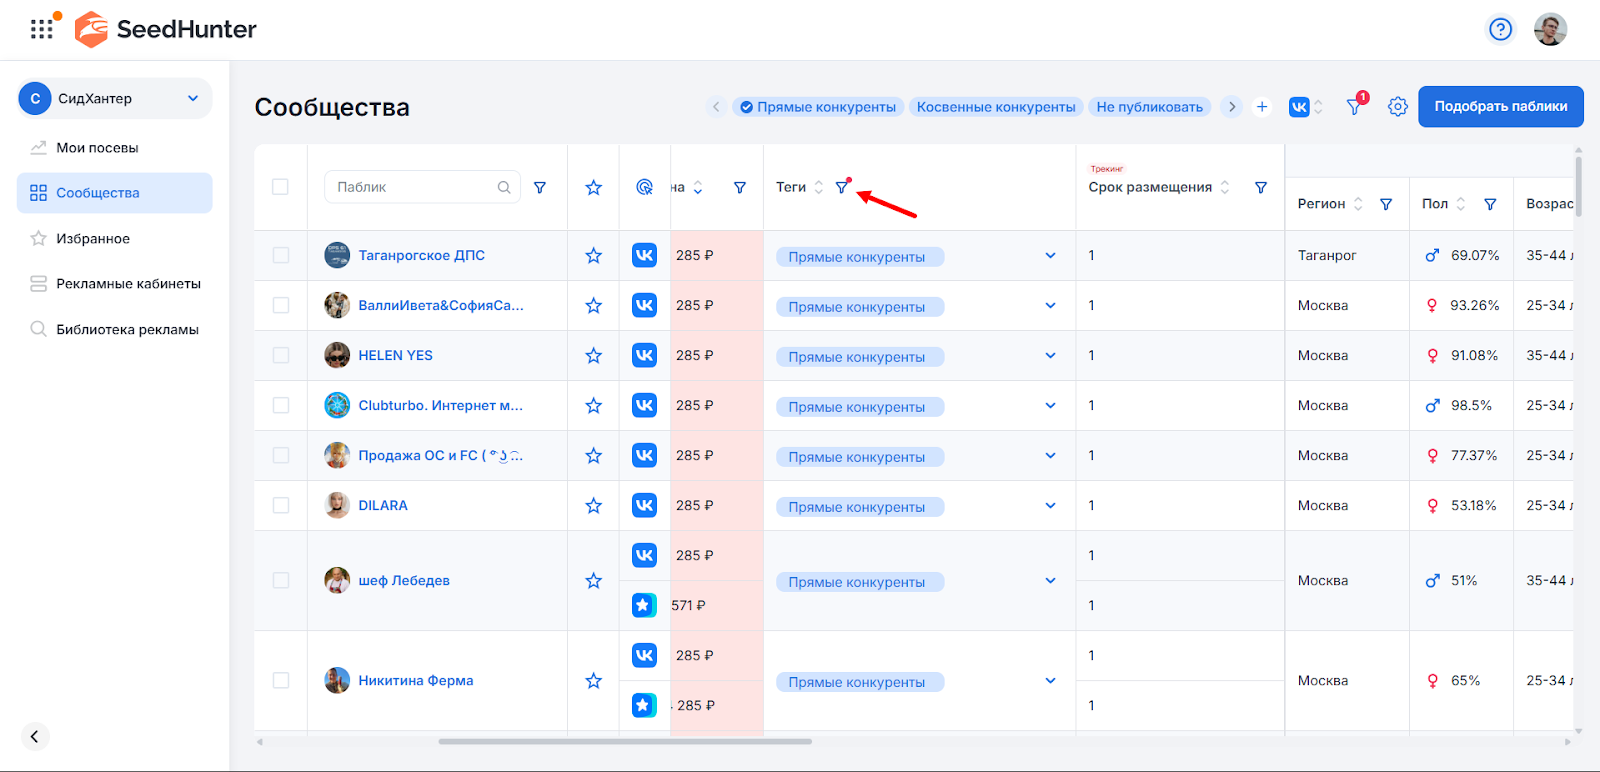The image size is (1600, 772).
Task: Open the top filter icon with badge
Action: (1354, 106)
